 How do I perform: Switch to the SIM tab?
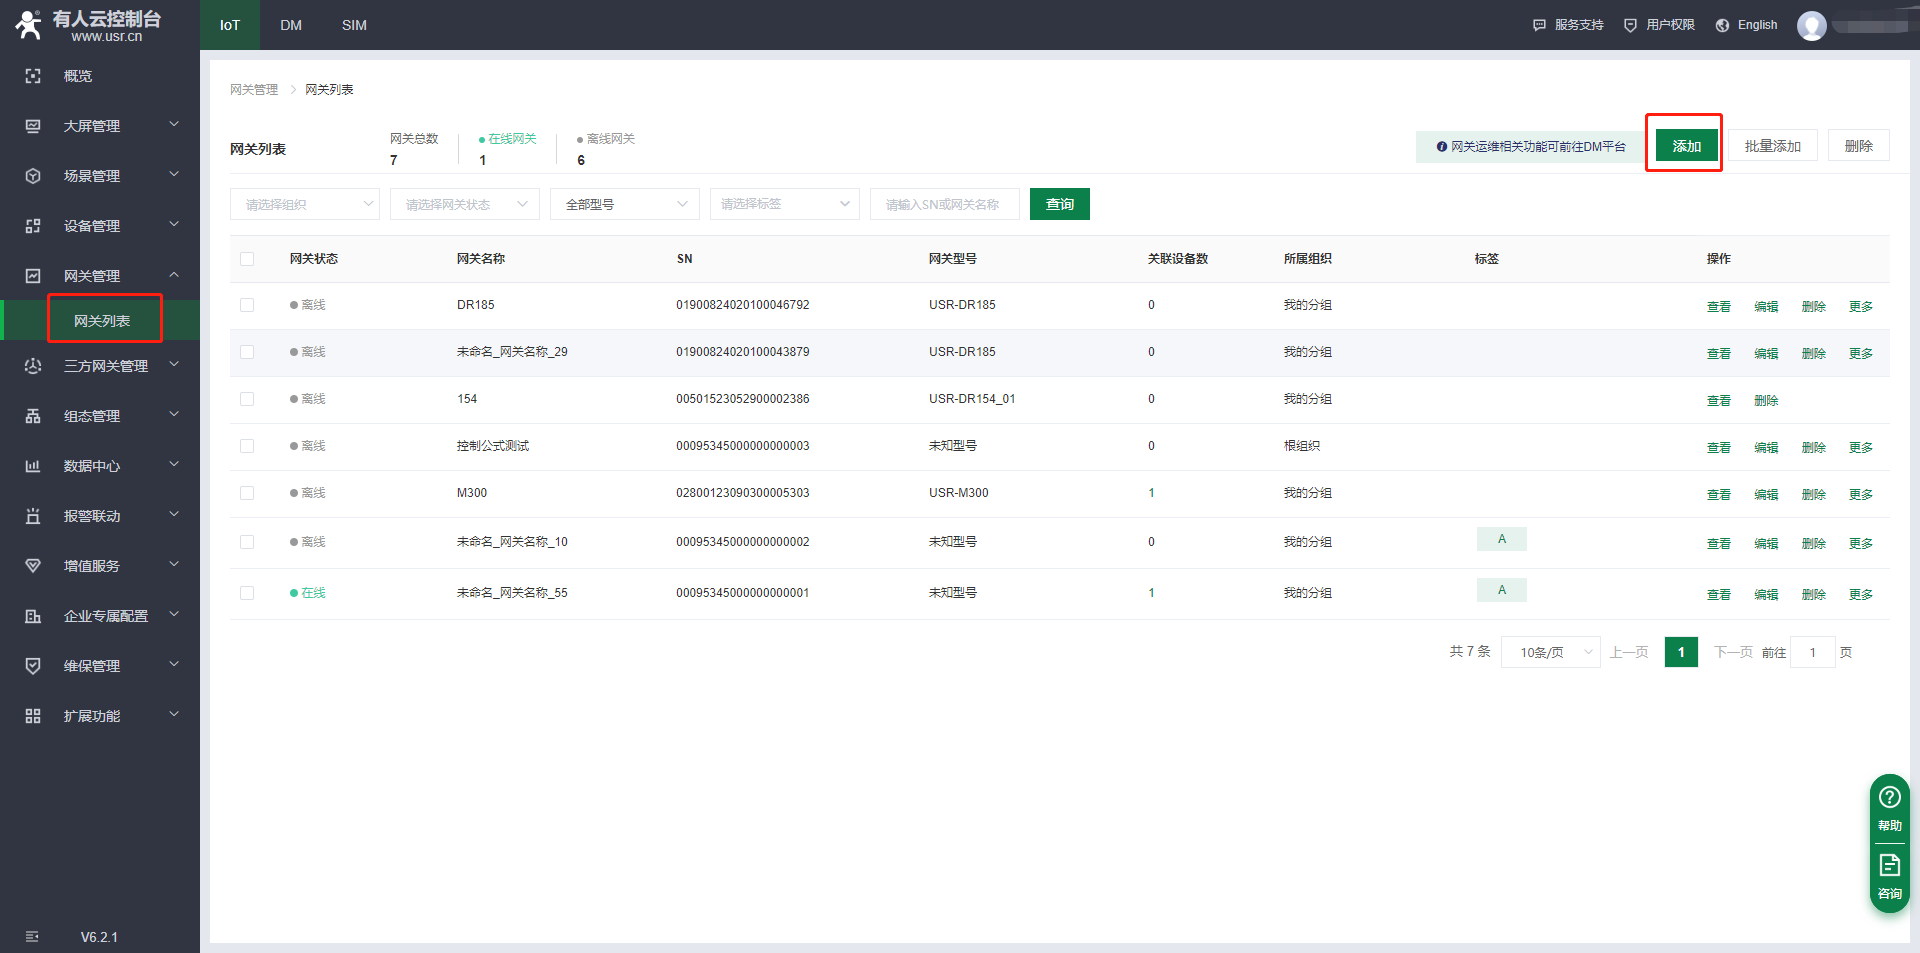click(354, 25)
